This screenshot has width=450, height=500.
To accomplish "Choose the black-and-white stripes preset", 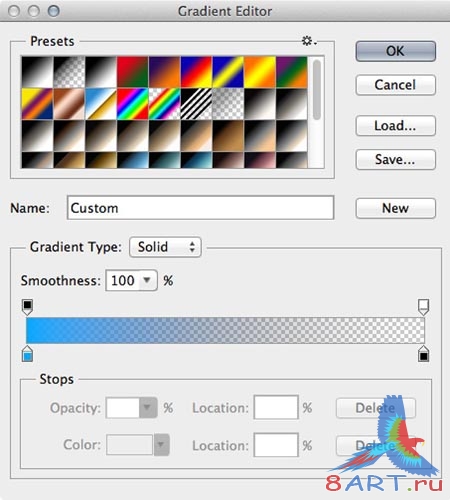I will (196, 104).
